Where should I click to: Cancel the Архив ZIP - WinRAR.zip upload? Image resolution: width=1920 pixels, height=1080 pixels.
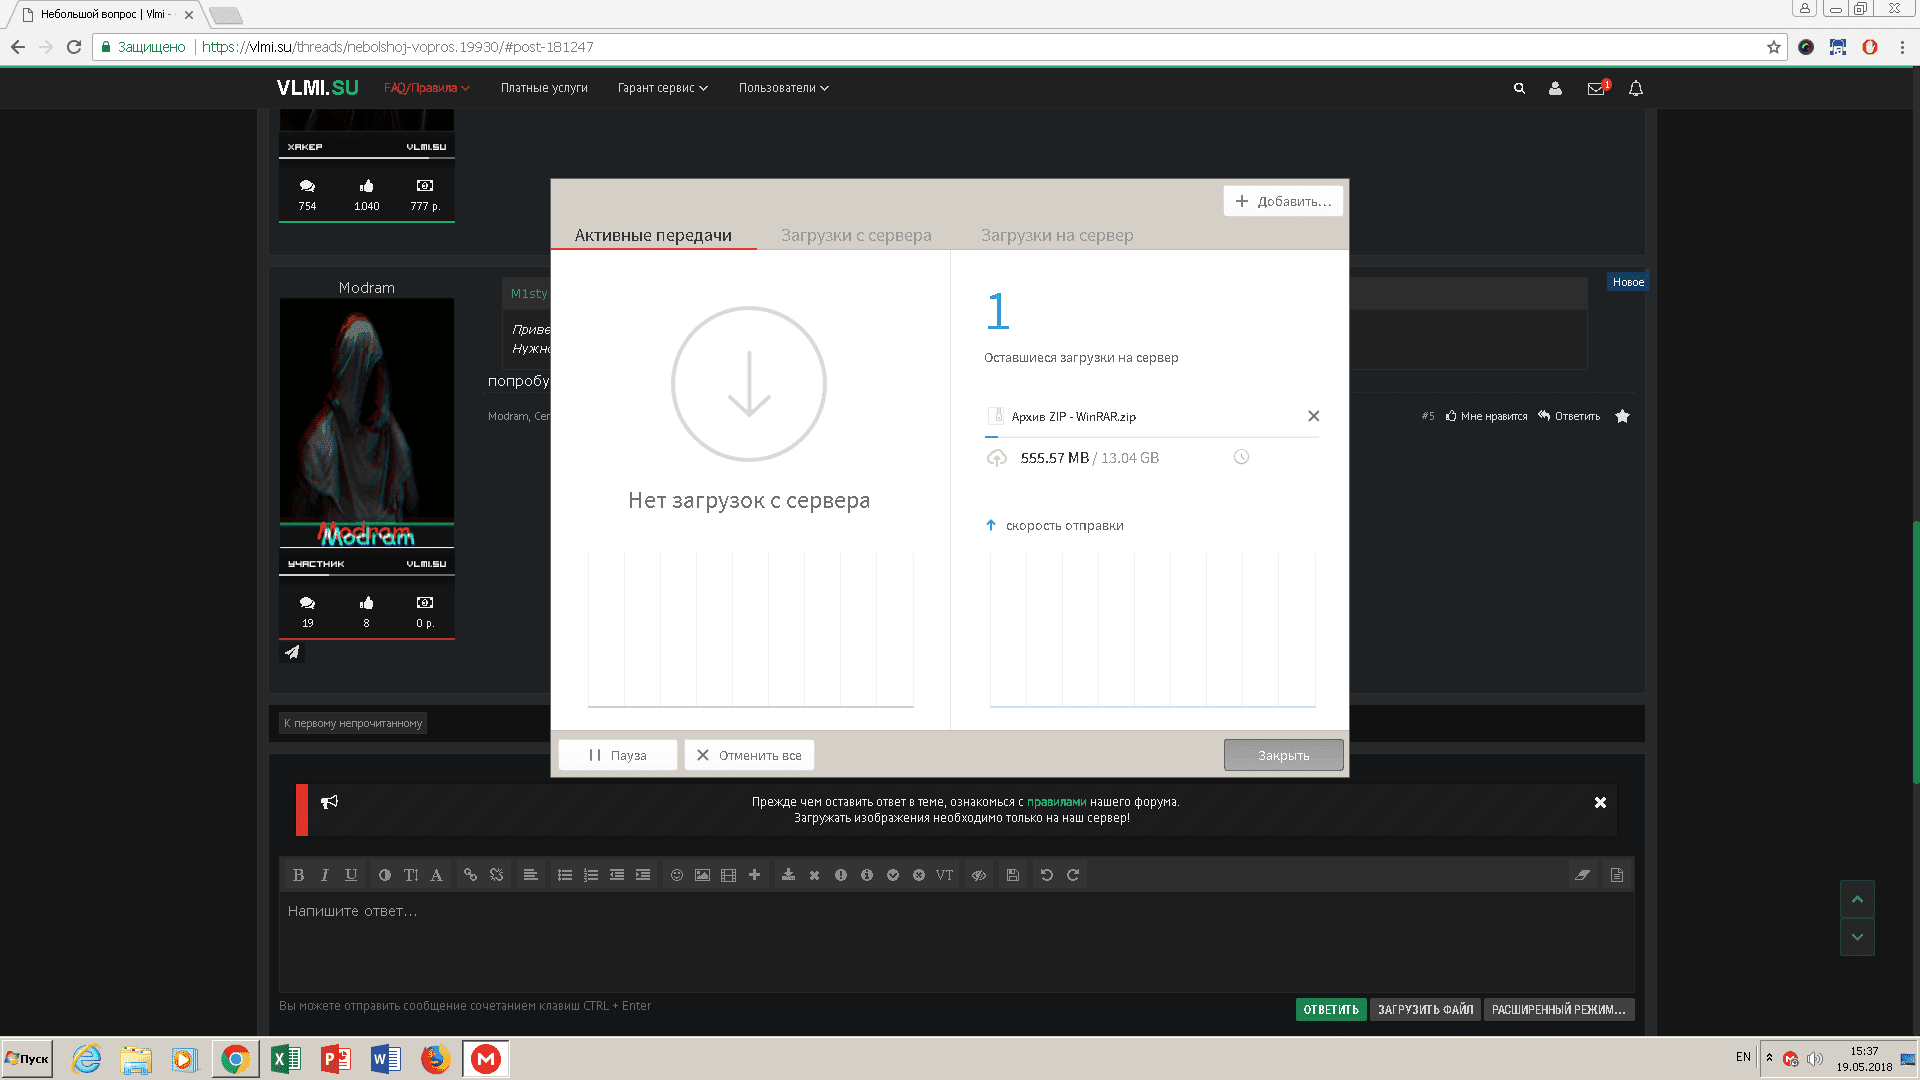(x=1314, y=416)
